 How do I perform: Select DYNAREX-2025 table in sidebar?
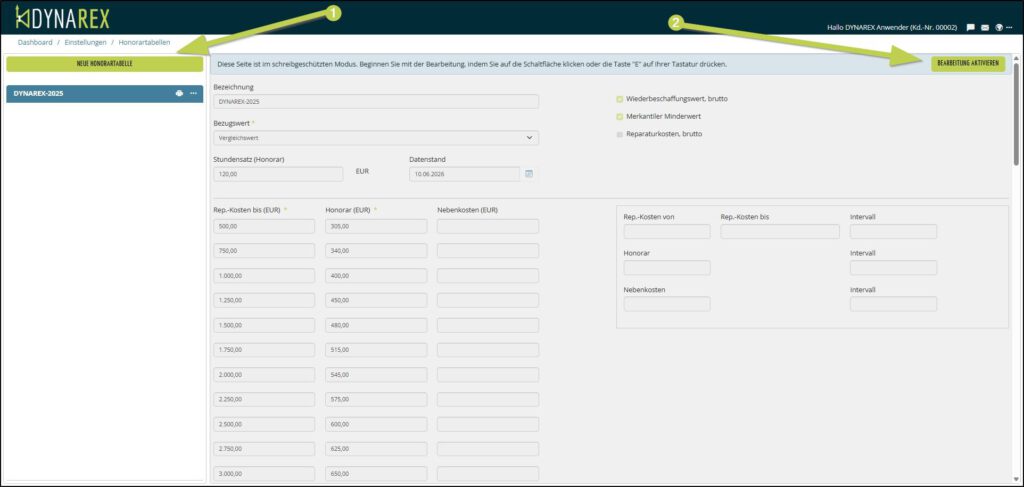click(104, 93)
